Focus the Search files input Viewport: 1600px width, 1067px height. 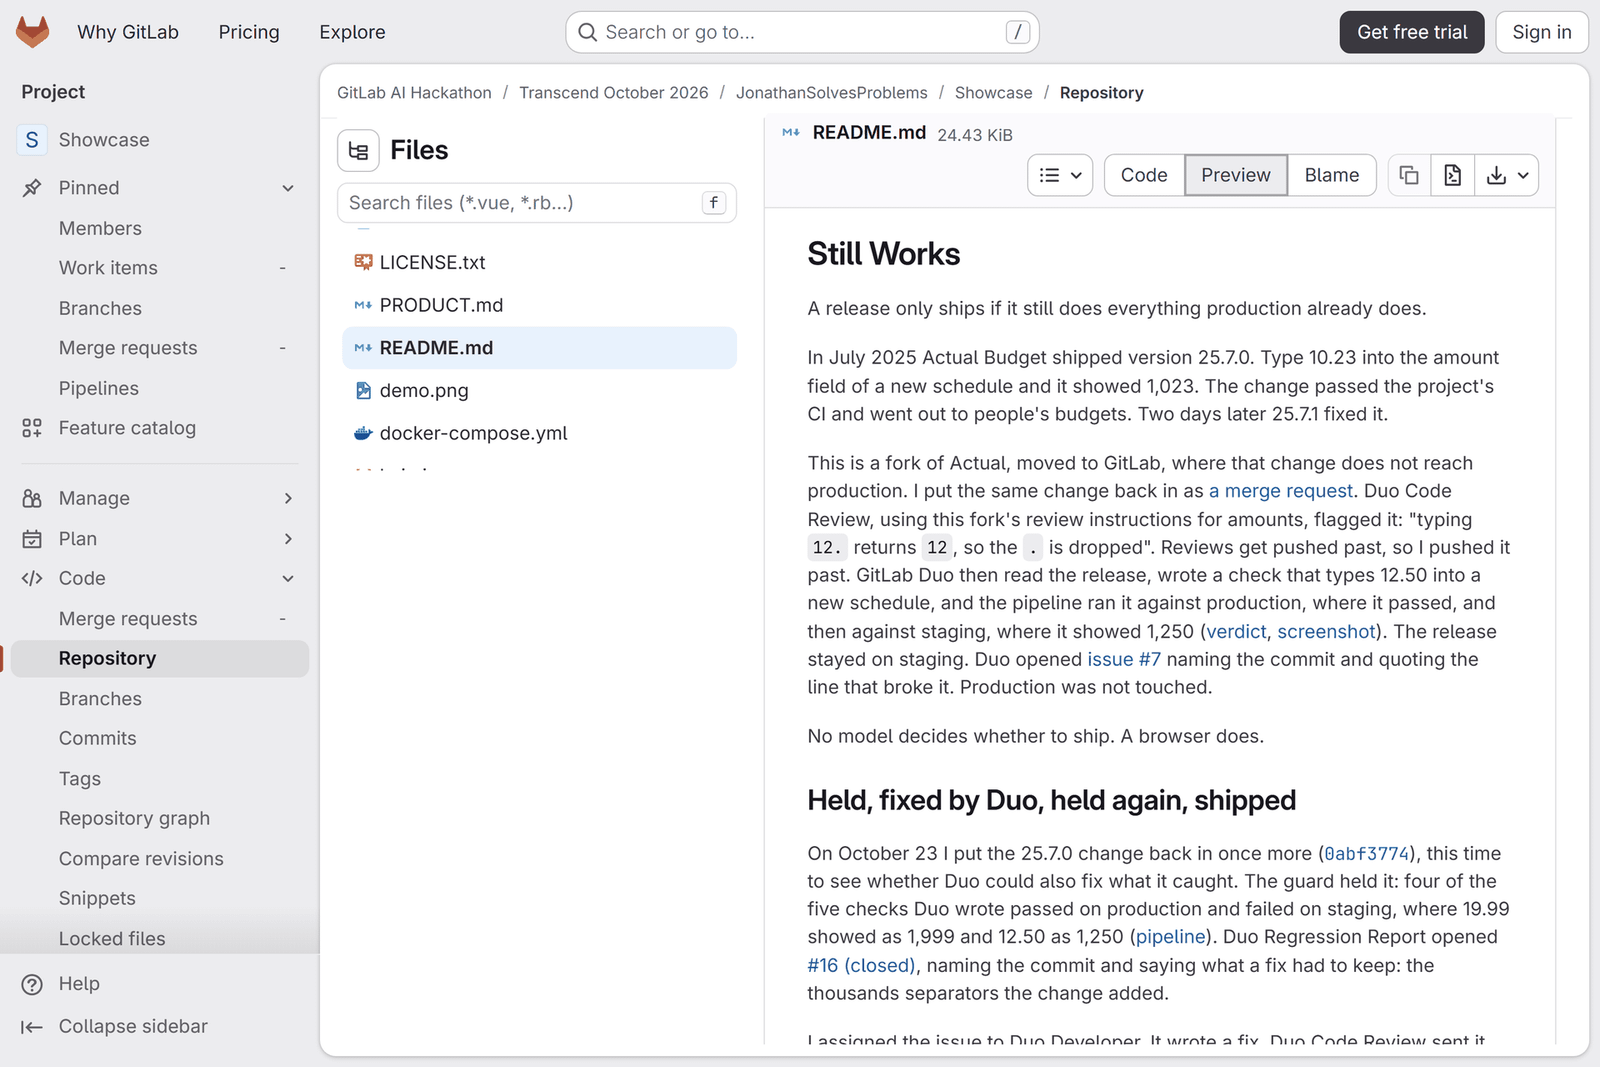pos(537,203)
